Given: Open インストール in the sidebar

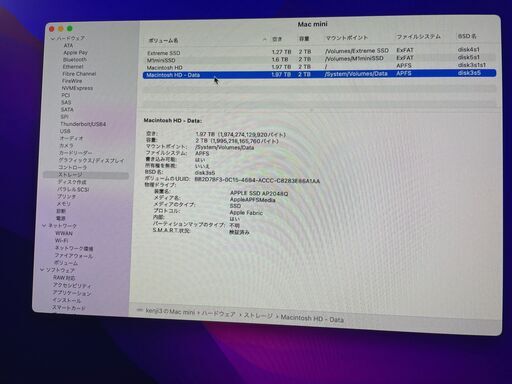Looking at the screenshot, I should [x=66, y=300].
